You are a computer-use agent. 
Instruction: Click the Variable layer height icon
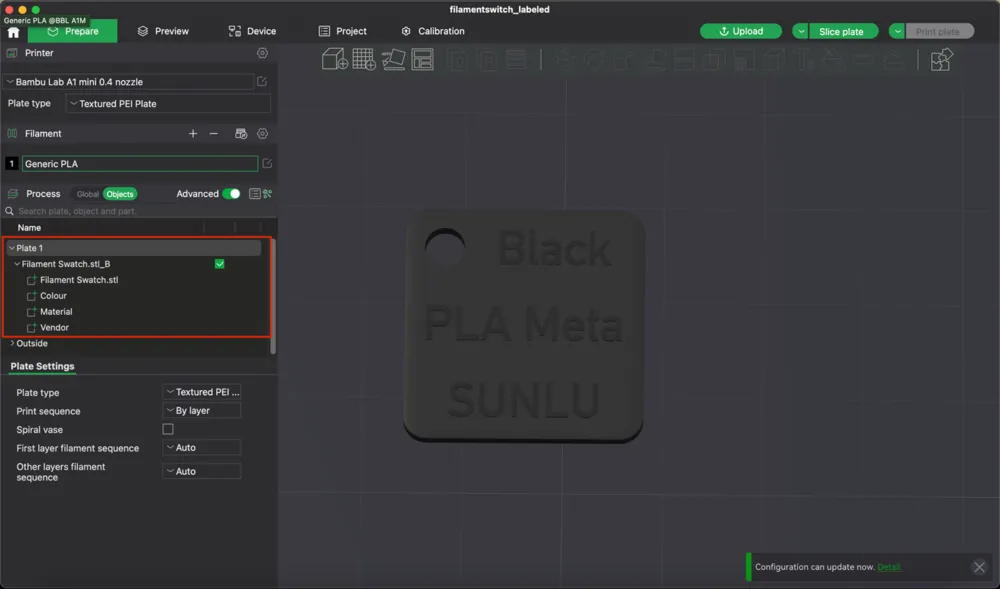[x=515, y=59]
